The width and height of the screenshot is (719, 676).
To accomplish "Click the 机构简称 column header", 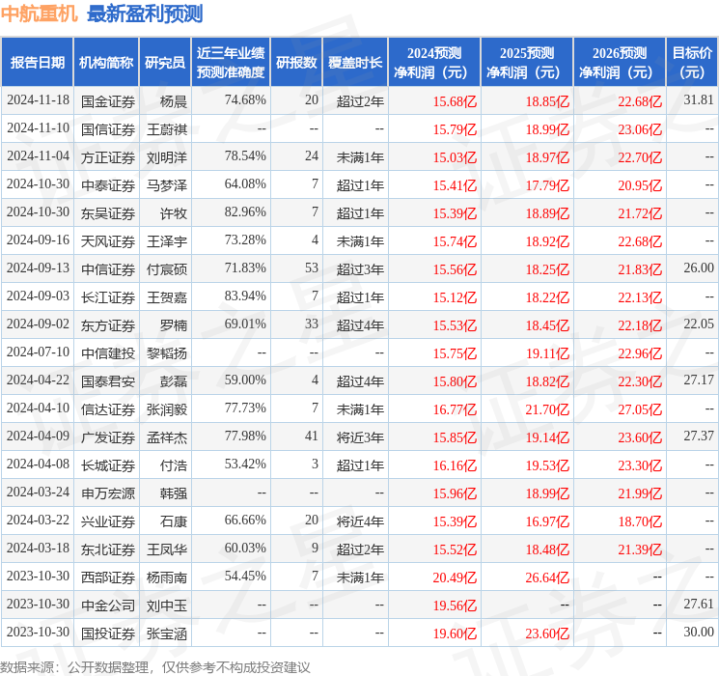I will 106,62.
